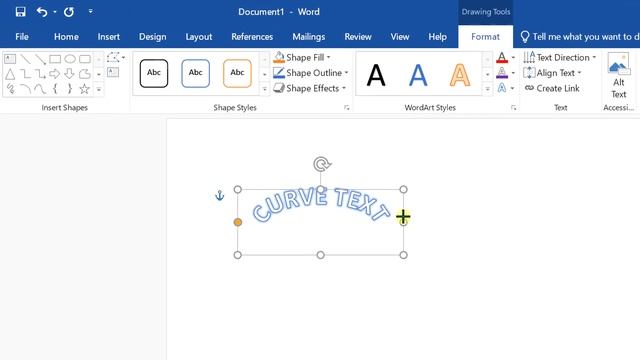Select the Text Box shape in gallery
This screenshot has width=640, height=360.
click(10, 59)
